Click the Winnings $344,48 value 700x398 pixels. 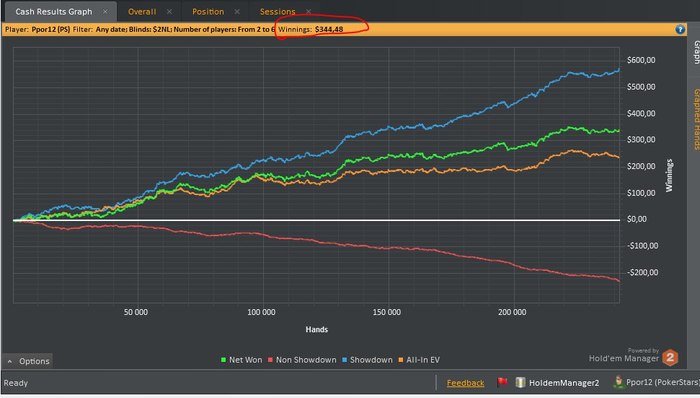click(x=329, y=29)
